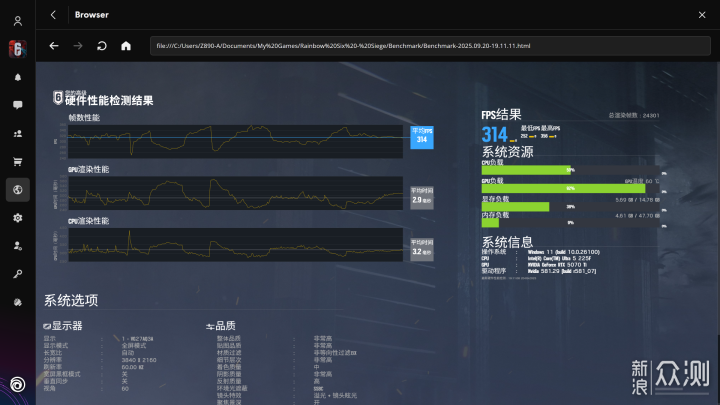Go to browser home page
The height and width of the screenshot is (405, 720).
pyautogui.click(x=126, y=46)
